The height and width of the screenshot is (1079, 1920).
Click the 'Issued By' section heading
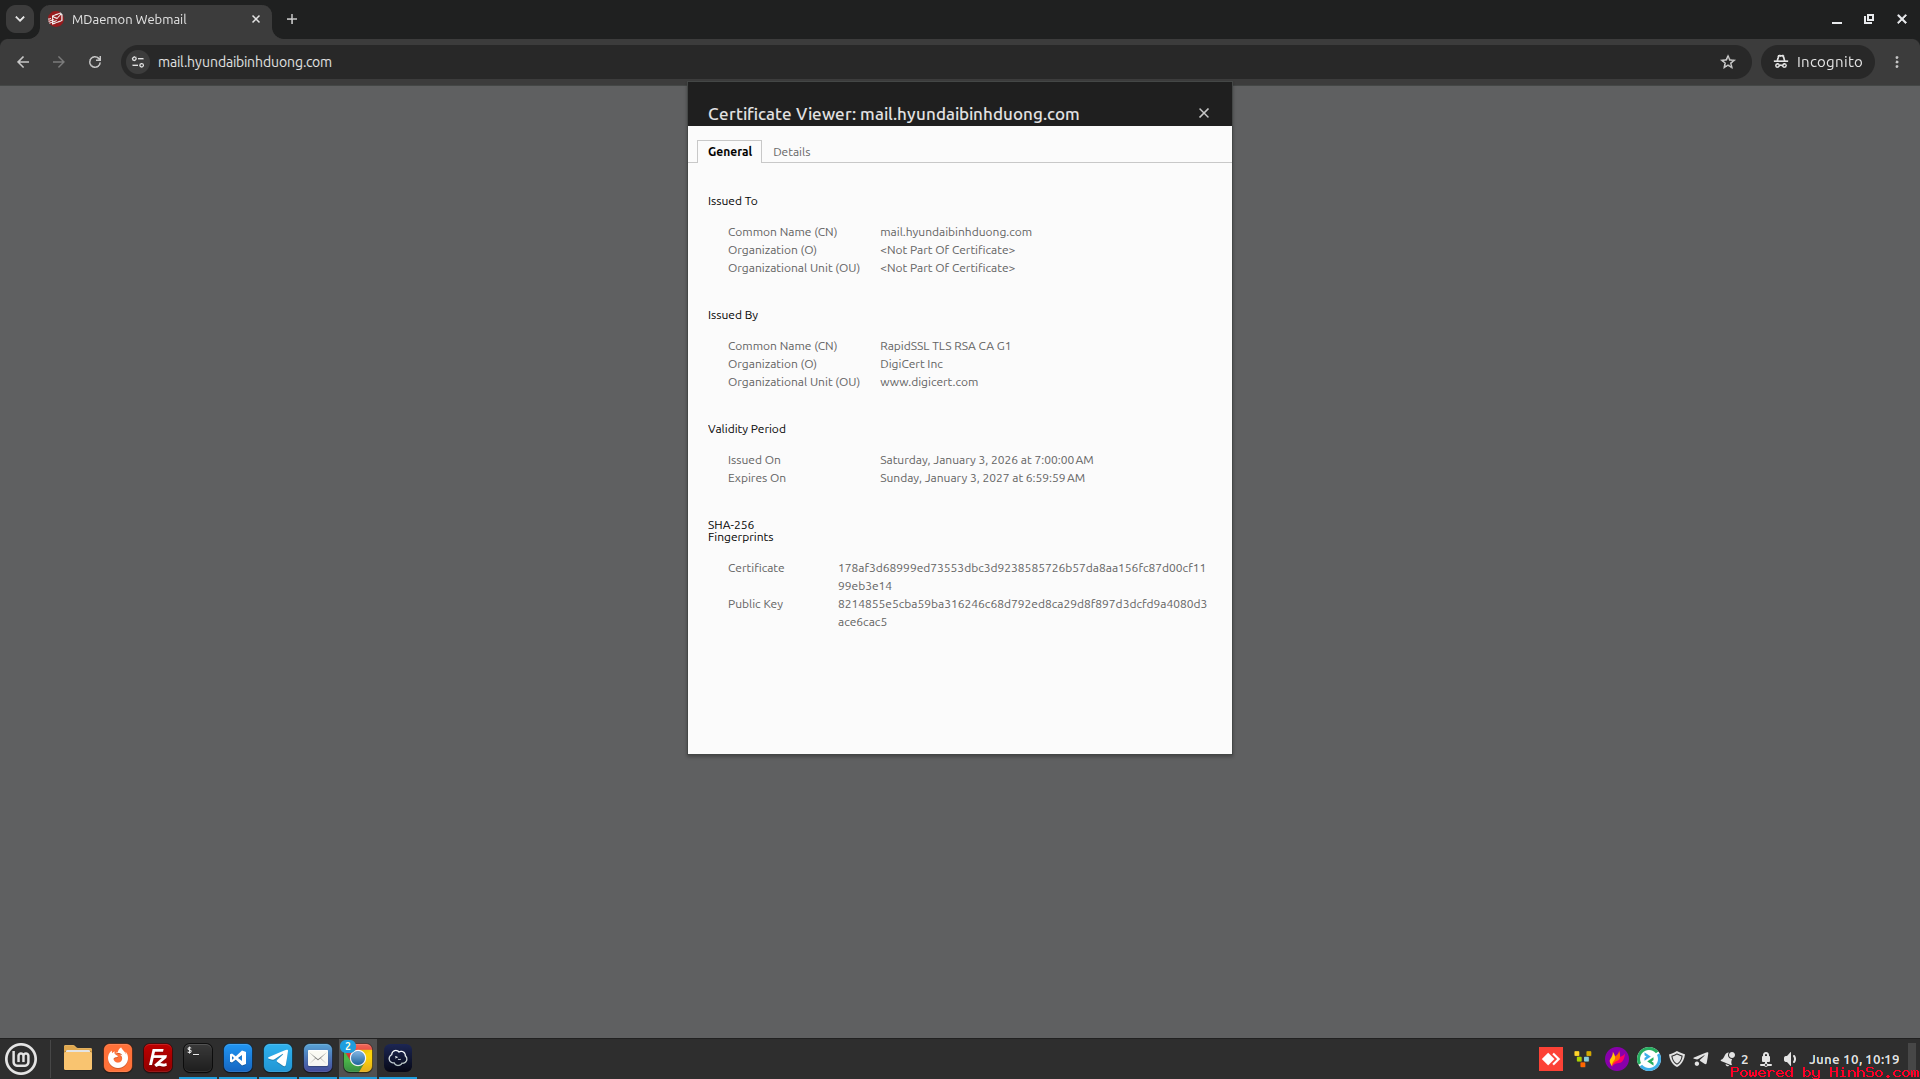732,315
